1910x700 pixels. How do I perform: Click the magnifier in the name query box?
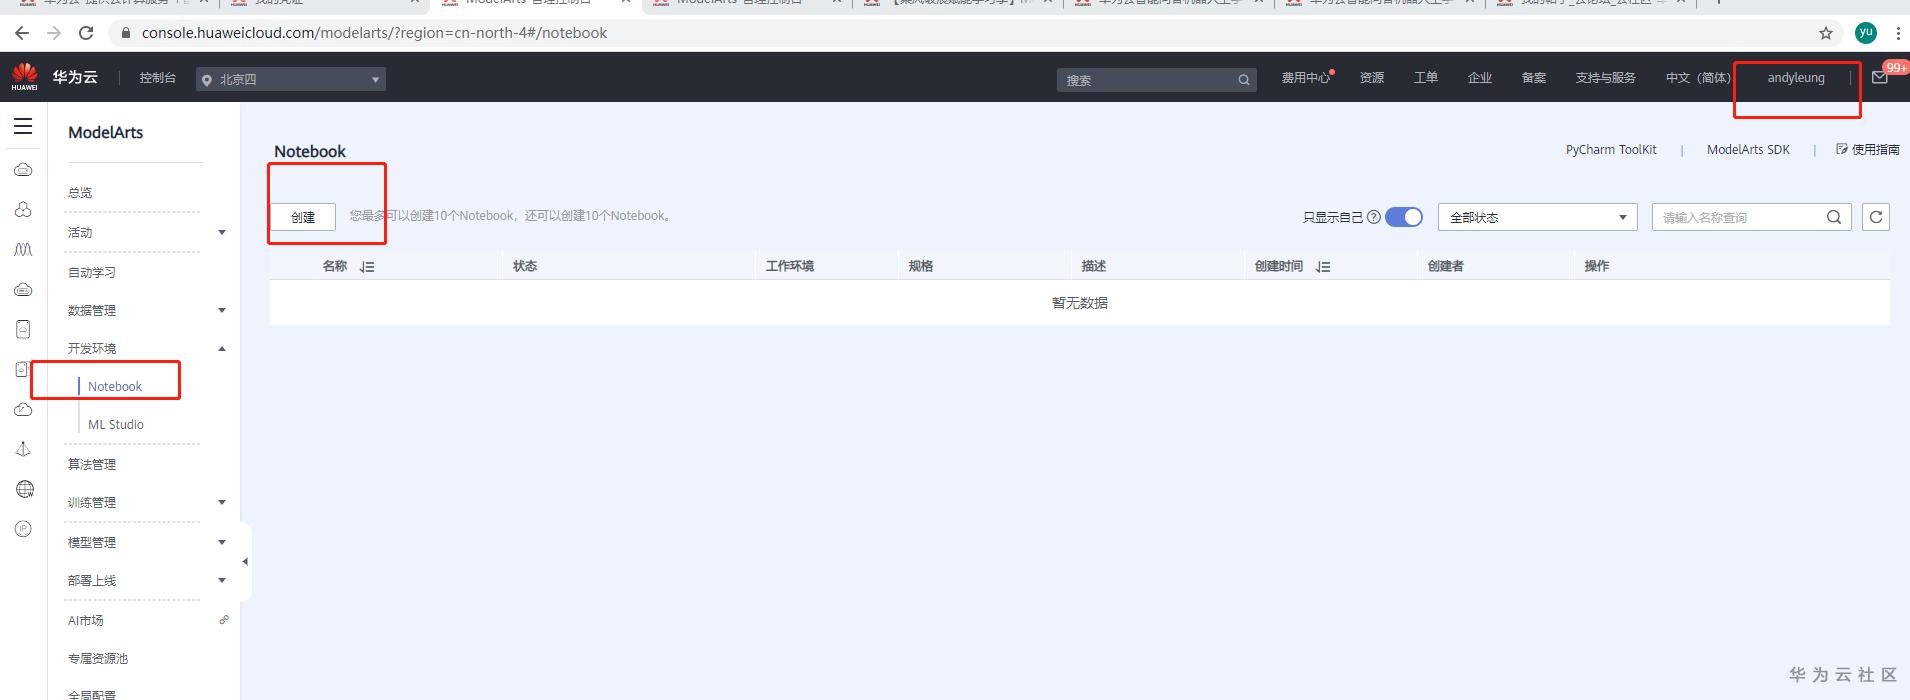coord(1833,217)
